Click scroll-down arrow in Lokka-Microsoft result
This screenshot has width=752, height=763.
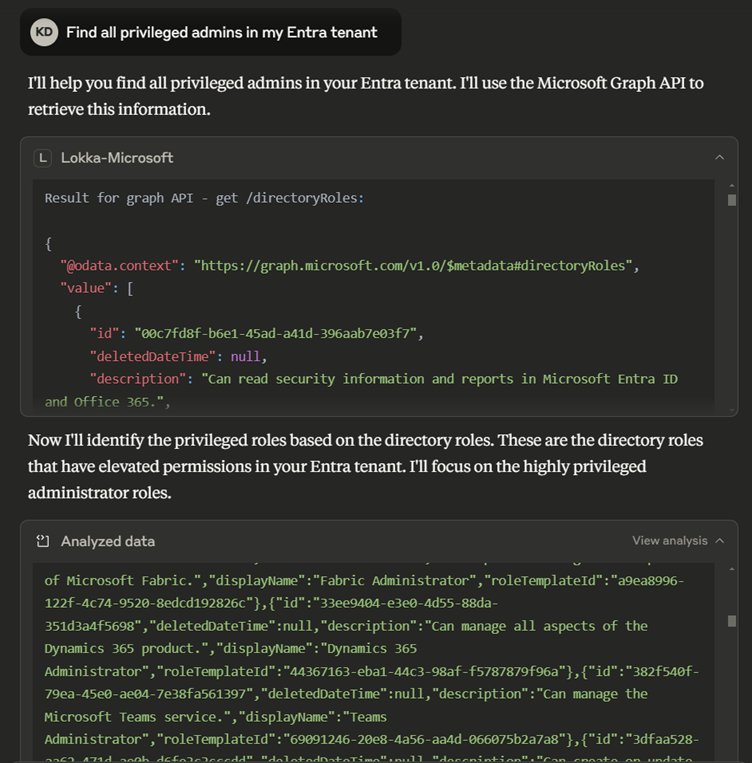[x=732, y=410]
